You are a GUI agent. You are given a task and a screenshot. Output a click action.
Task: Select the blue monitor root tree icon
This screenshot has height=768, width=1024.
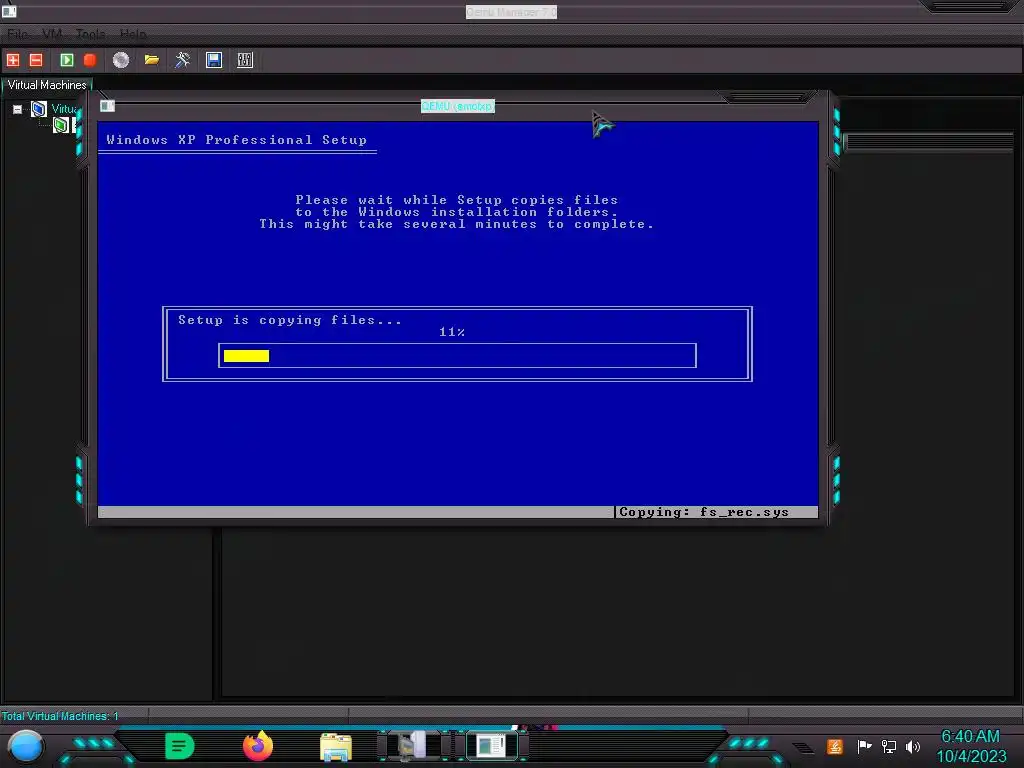(x=39, y=108)
